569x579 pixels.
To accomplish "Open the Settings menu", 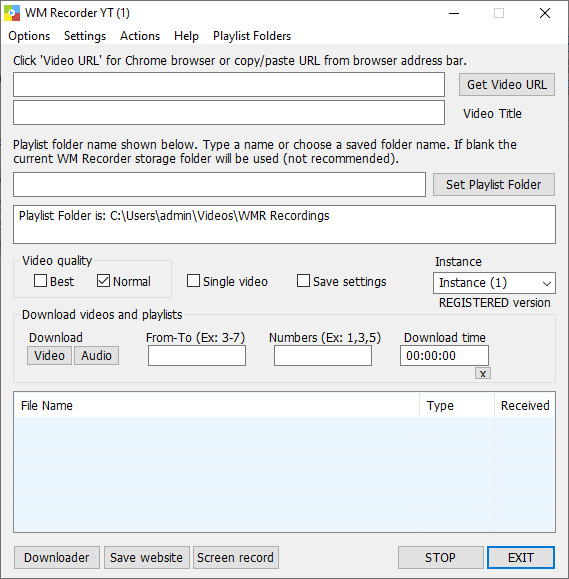I will pos(85,36).
